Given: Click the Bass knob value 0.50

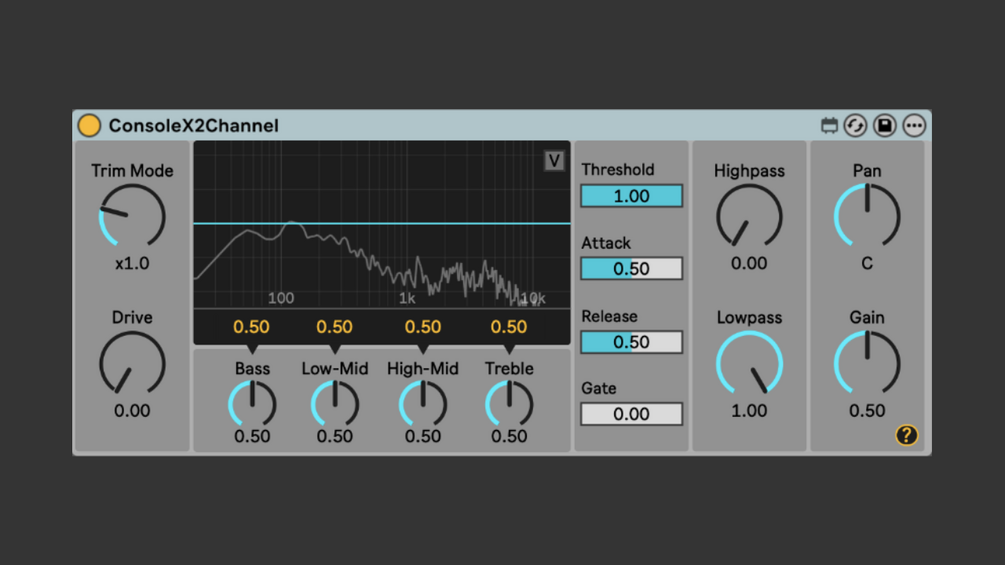Looking at the screenshot, I should point(252,436).
